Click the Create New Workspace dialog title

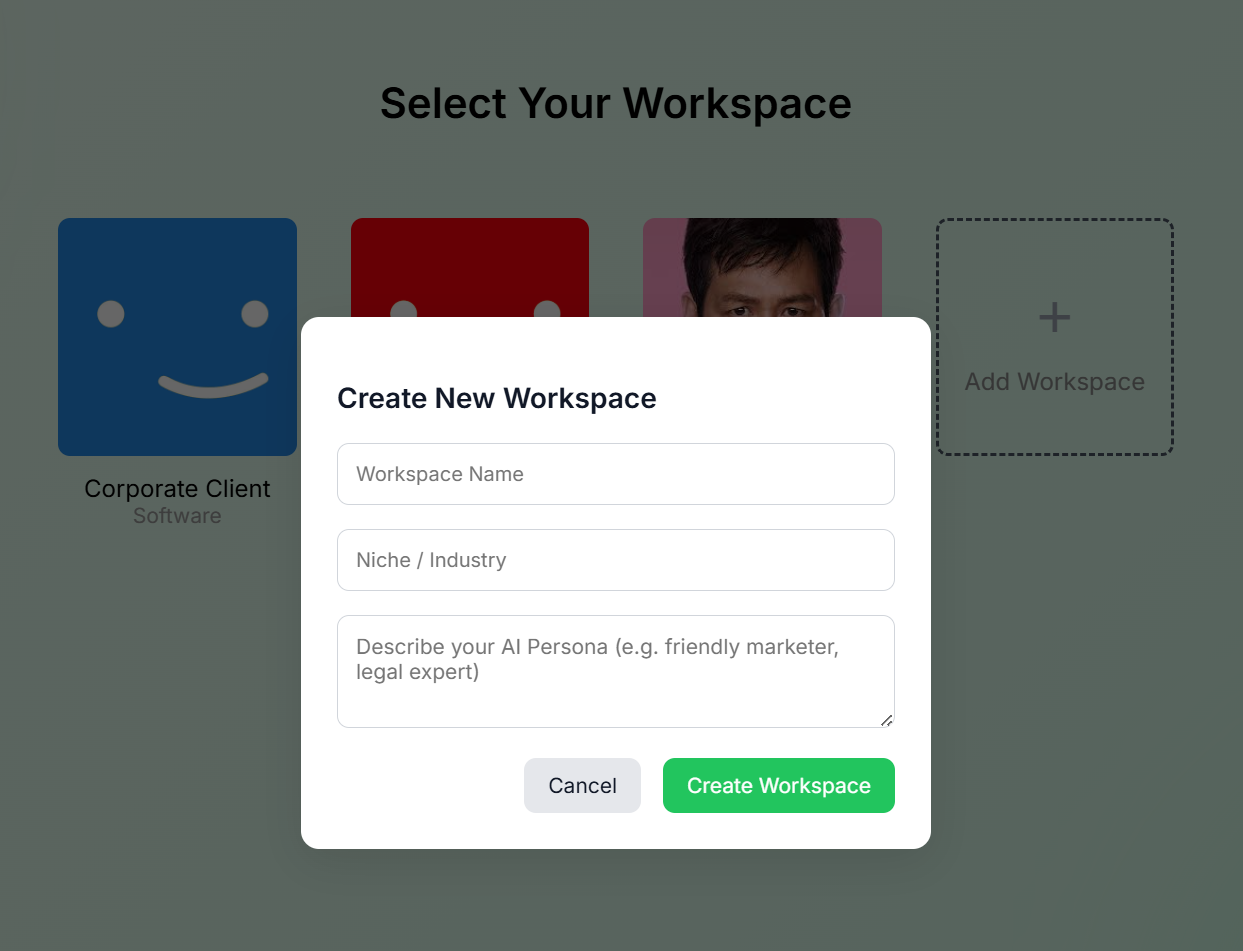[497, 398]
